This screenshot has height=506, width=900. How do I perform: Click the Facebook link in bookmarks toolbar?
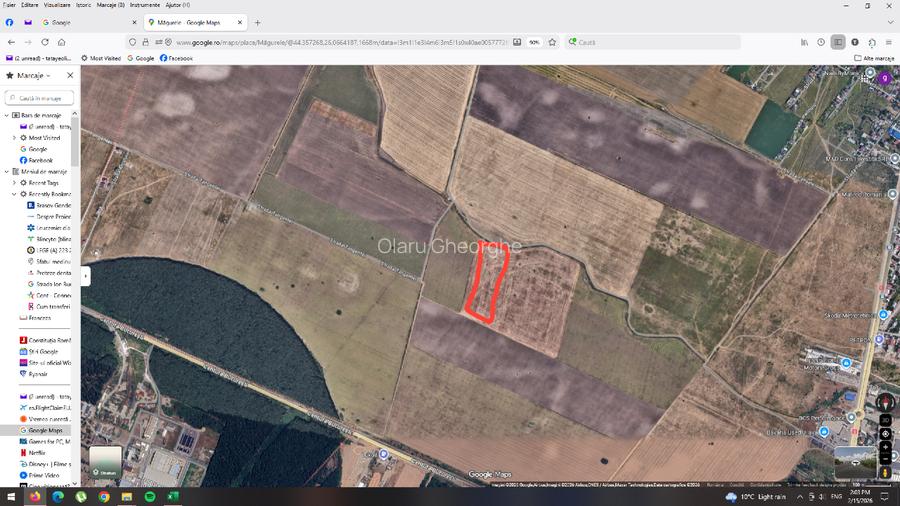pos(176,58)
